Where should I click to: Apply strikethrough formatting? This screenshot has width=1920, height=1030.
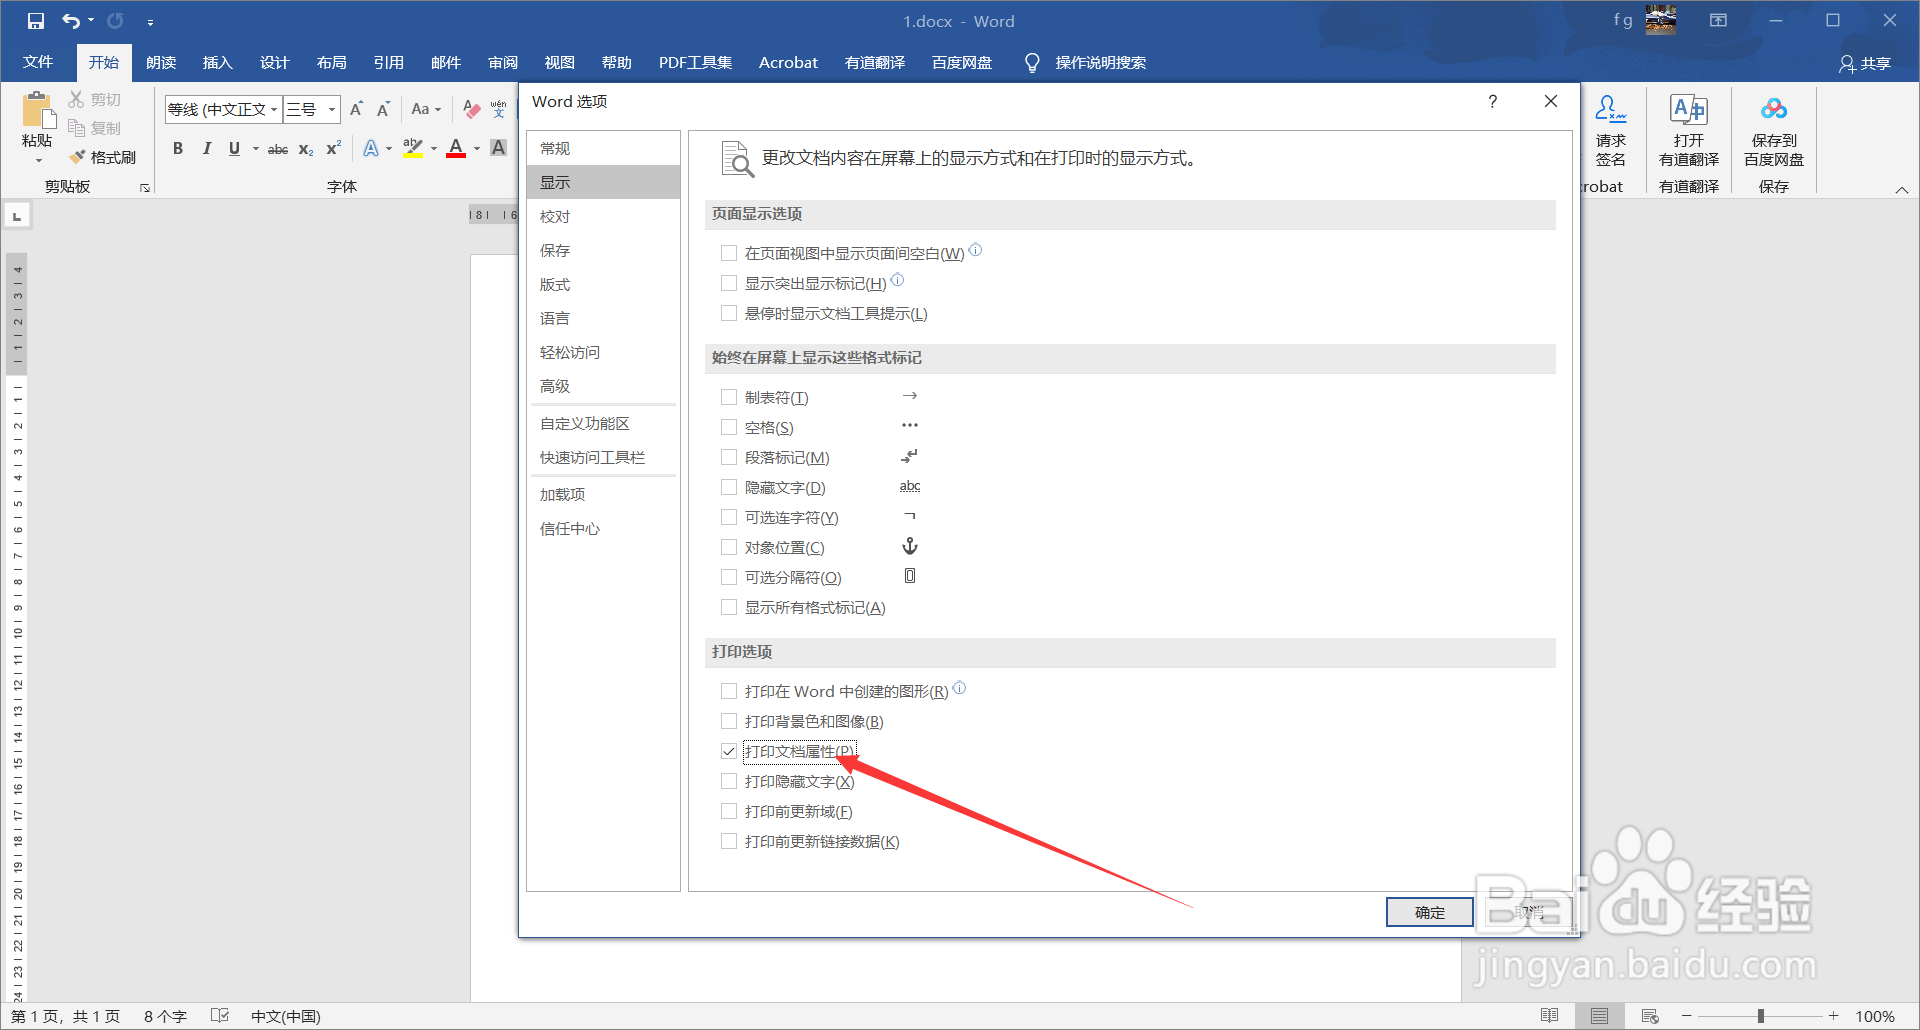point(277,148)
